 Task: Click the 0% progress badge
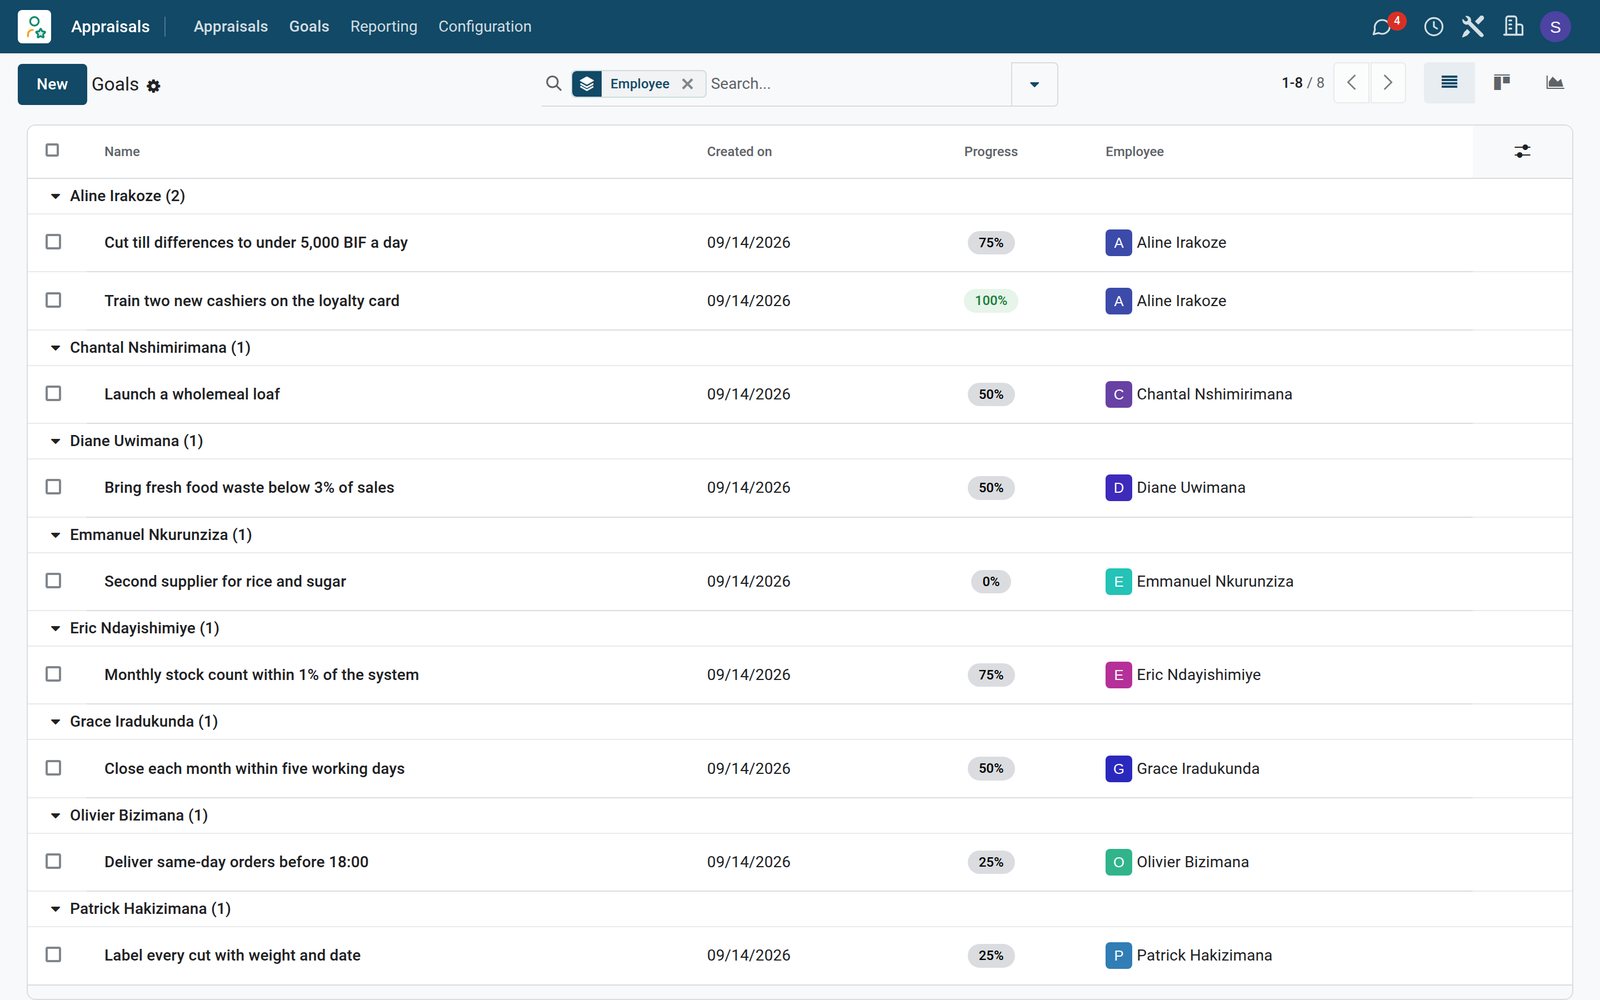[x=991, y=582]
